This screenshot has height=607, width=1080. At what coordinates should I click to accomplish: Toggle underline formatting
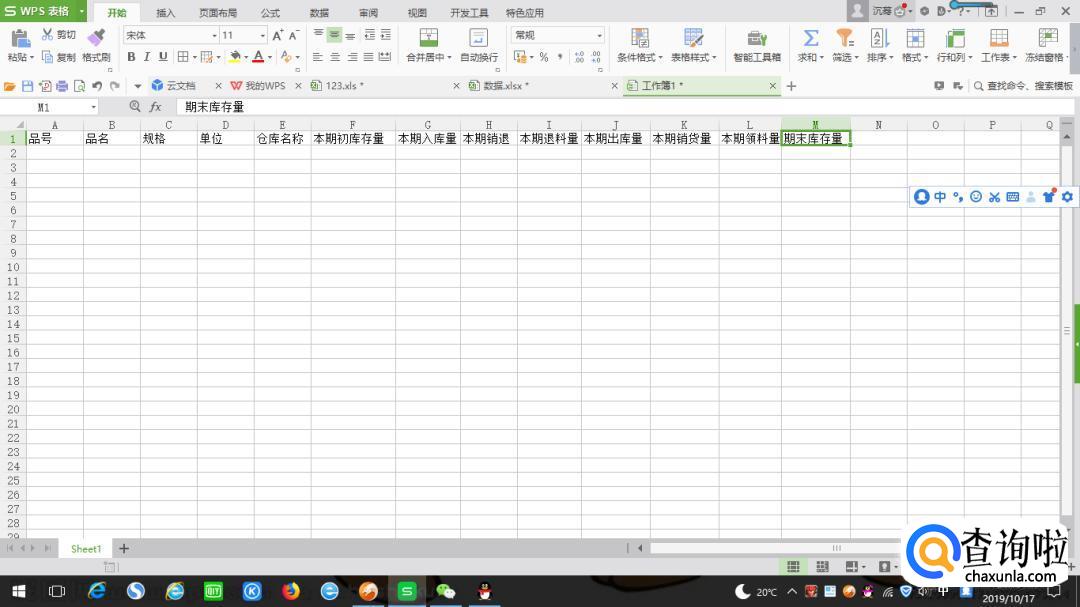coord(163,57)
